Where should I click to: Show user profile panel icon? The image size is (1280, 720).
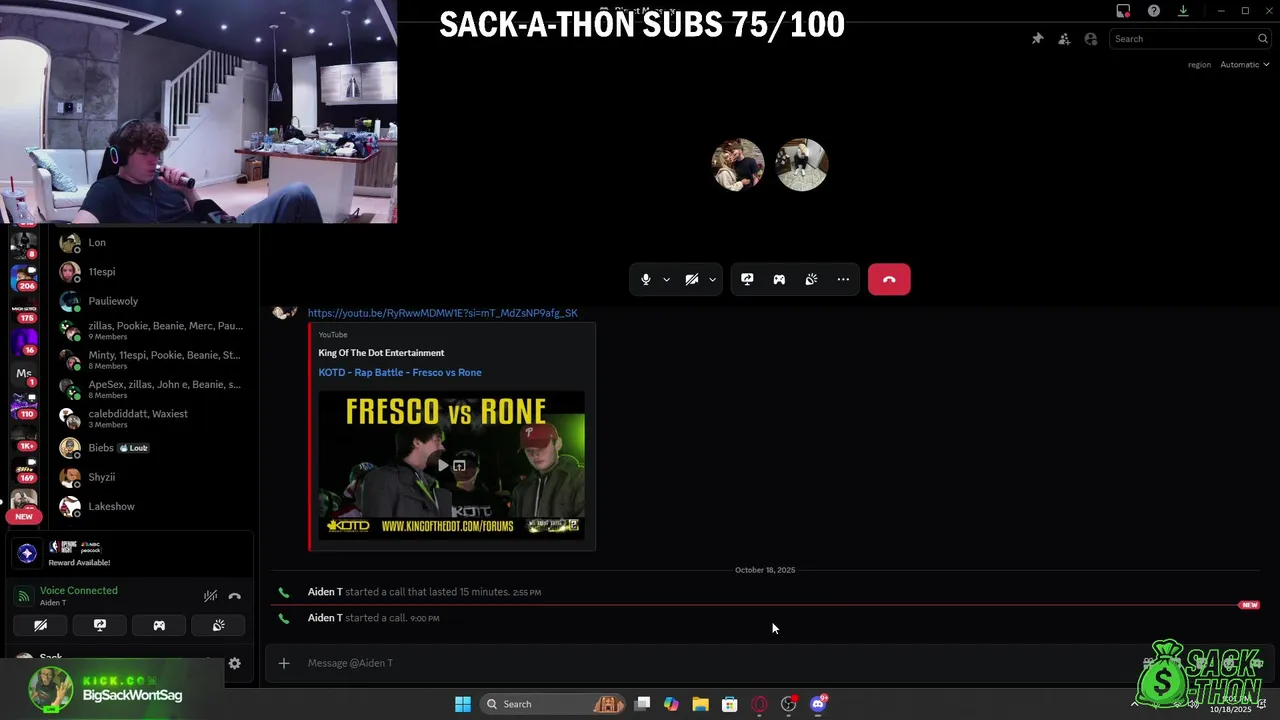point(1091,39)
